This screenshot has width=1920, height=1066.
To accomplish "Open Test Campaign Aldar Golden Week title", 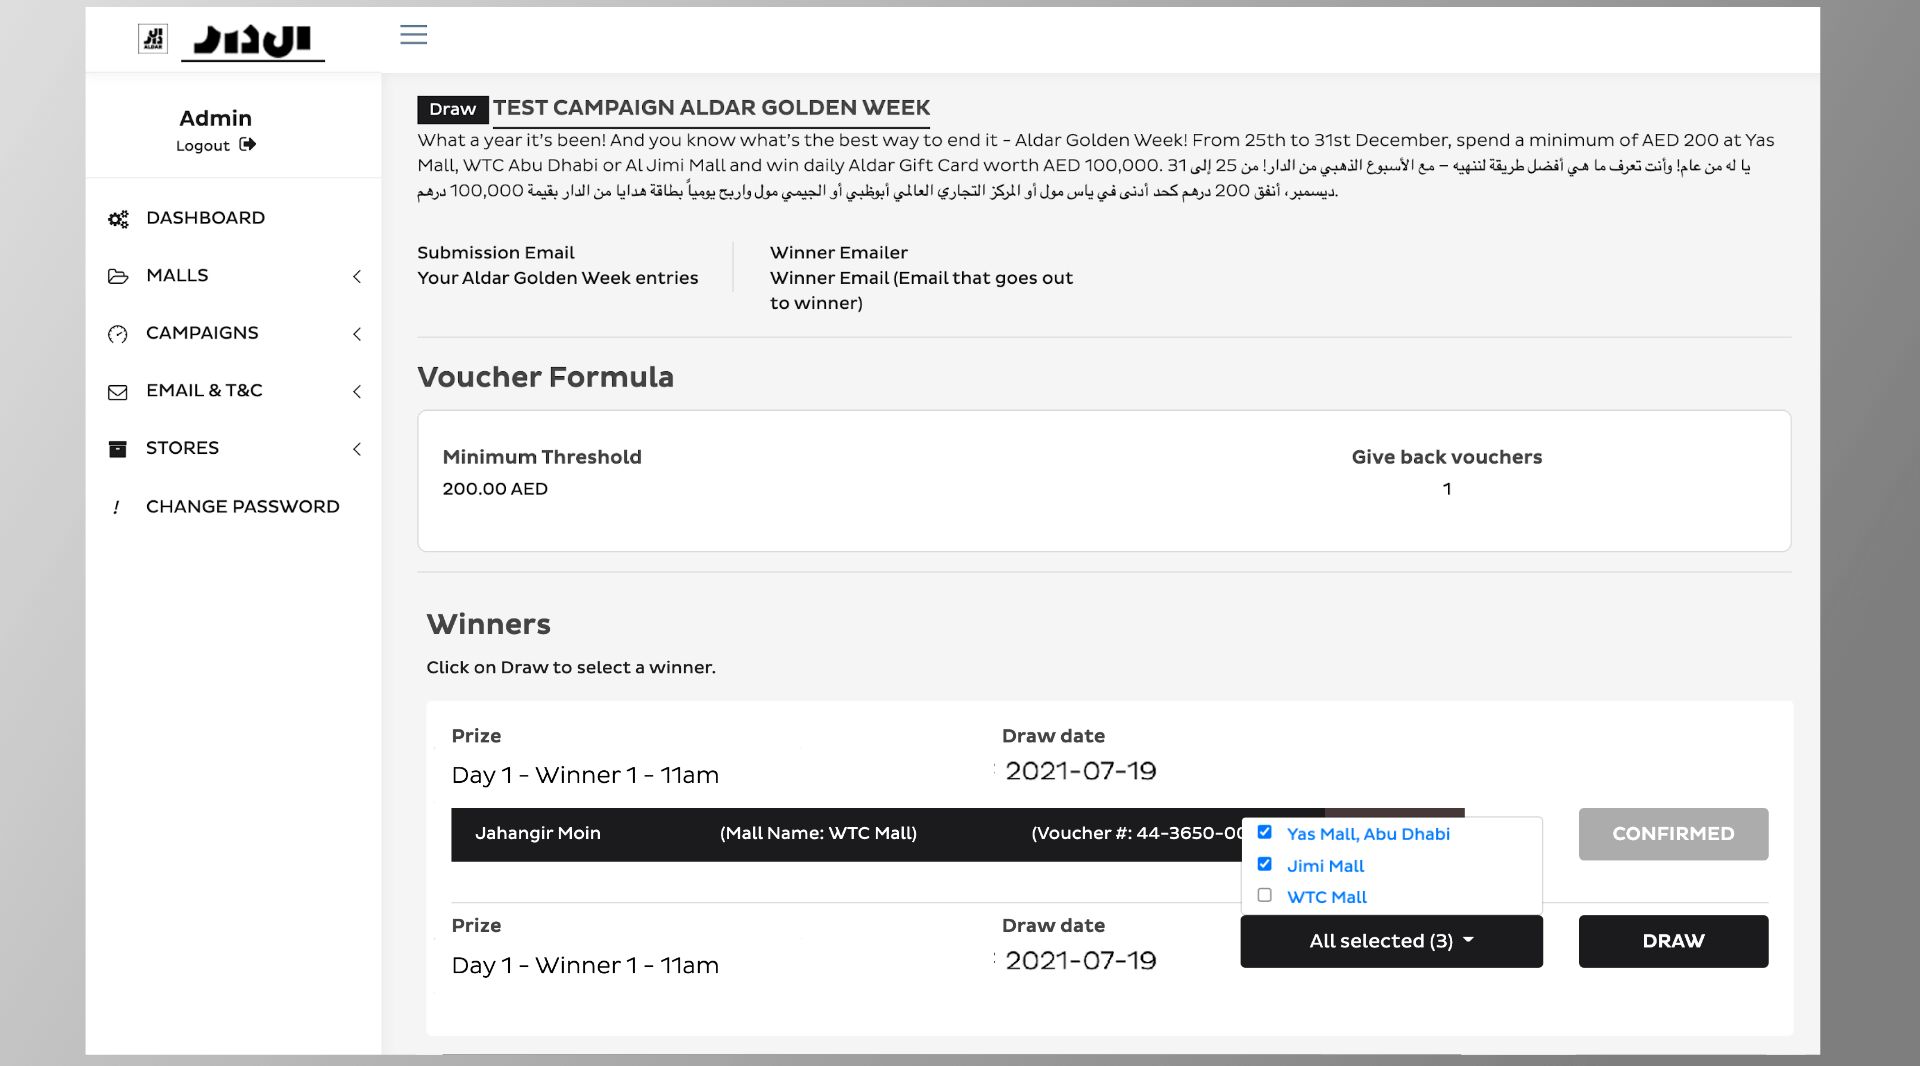I will click(x=711, y=108).
